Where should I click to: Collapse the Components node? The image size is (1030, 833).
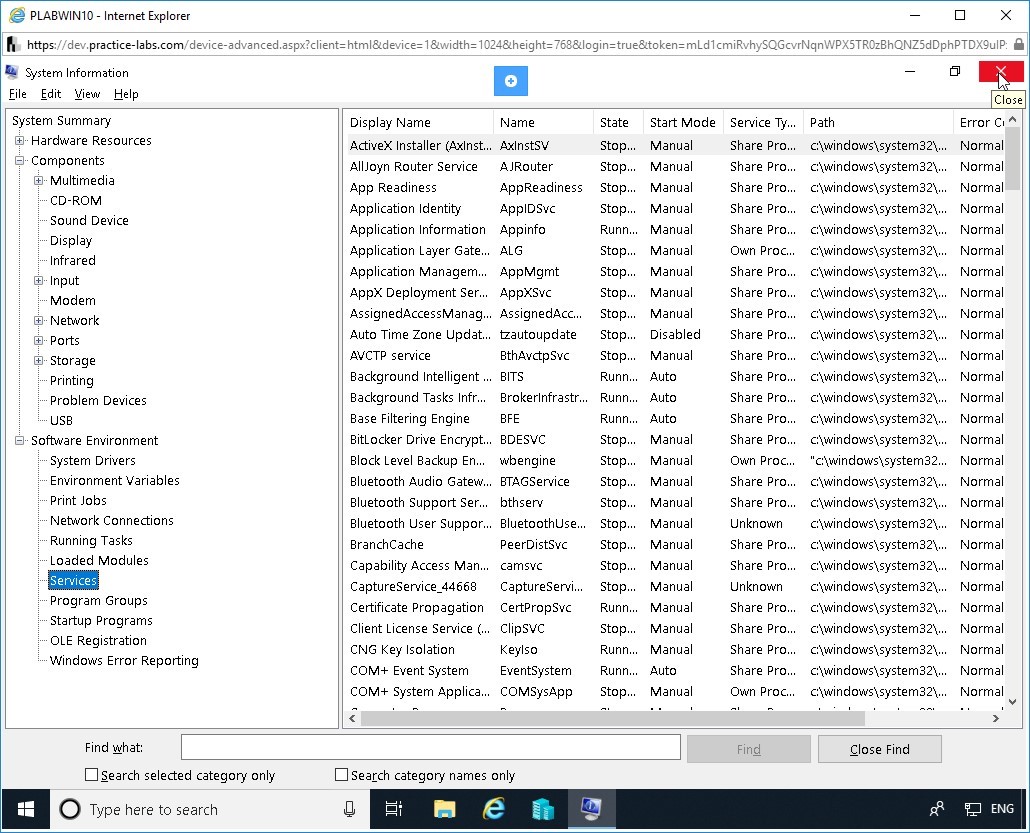coord(20,160)
